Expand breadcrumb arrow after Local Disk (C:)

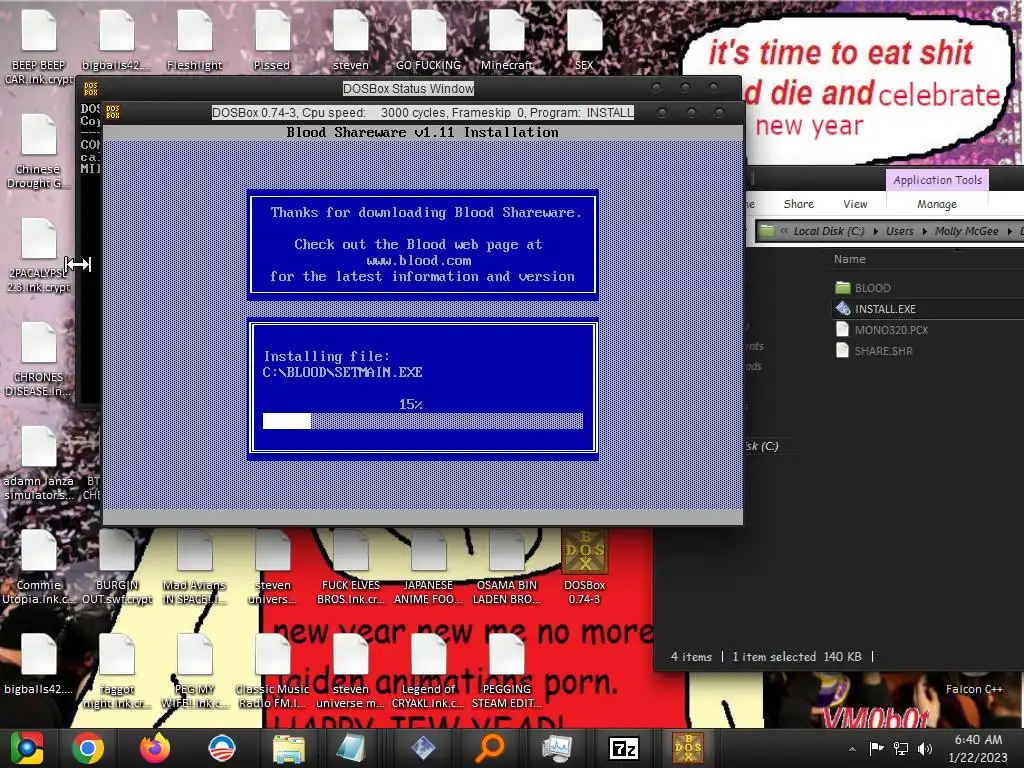coord(876,231)
